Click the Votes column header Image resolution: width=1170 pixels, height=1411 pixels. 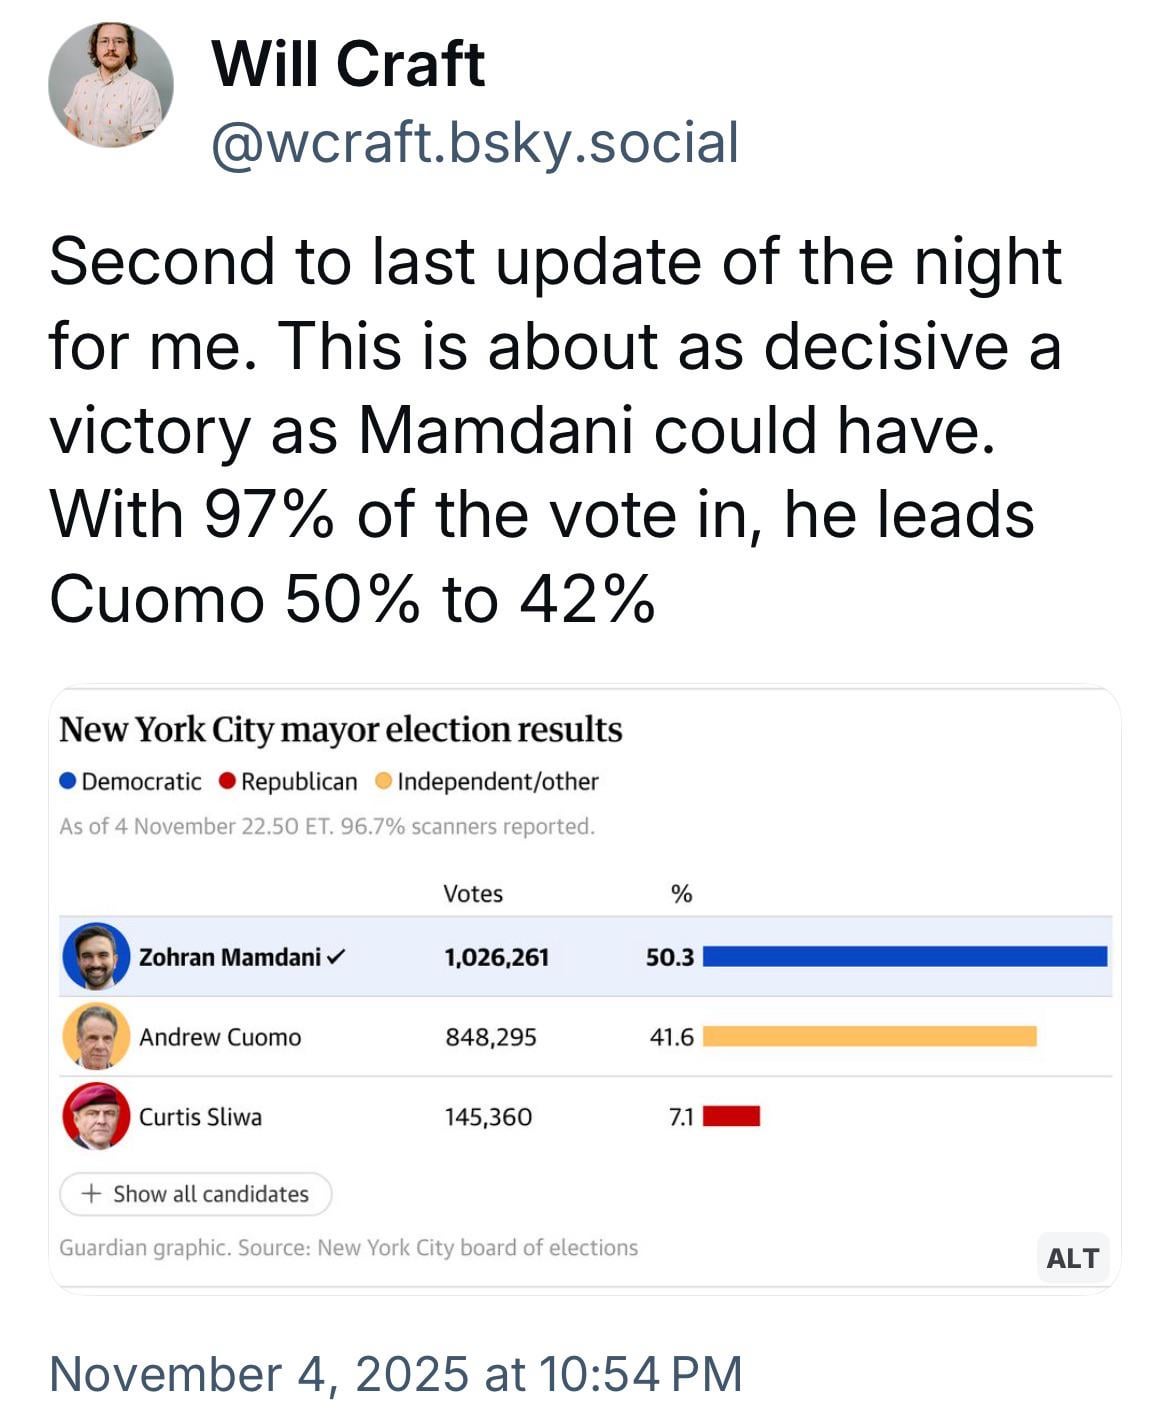tap(473, 894)
